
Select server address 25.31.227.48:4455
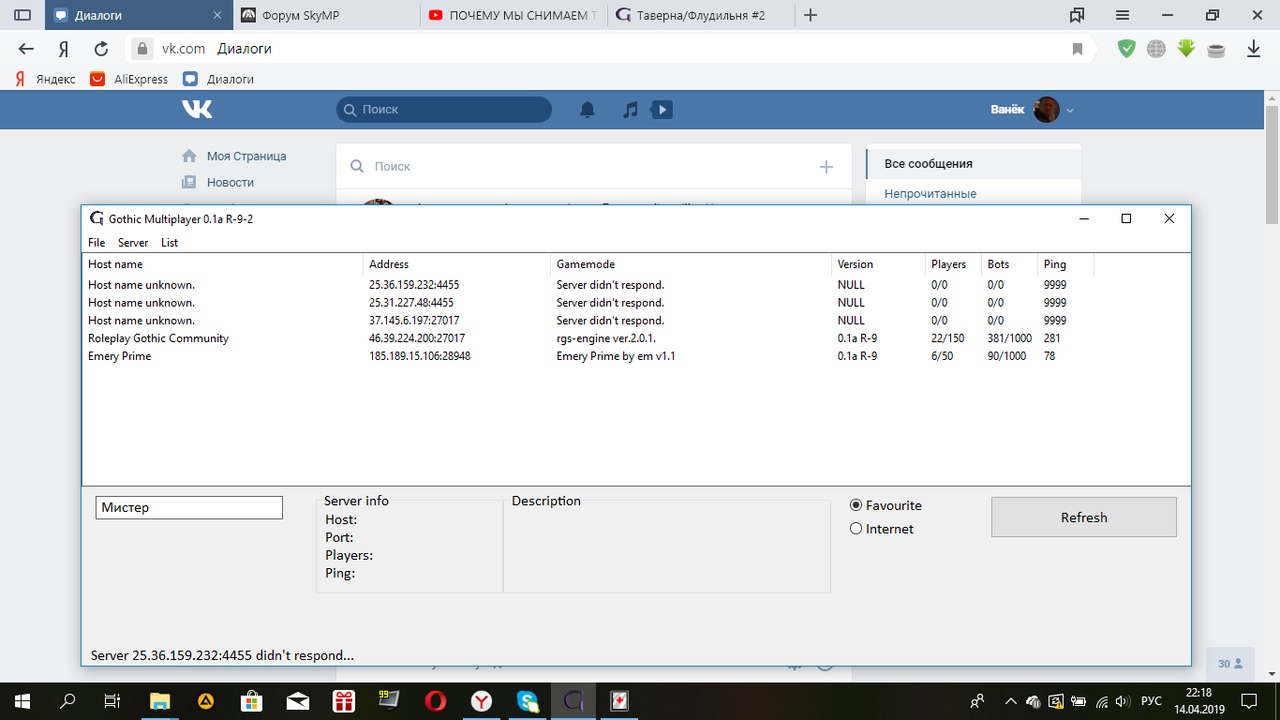[411, 303]
